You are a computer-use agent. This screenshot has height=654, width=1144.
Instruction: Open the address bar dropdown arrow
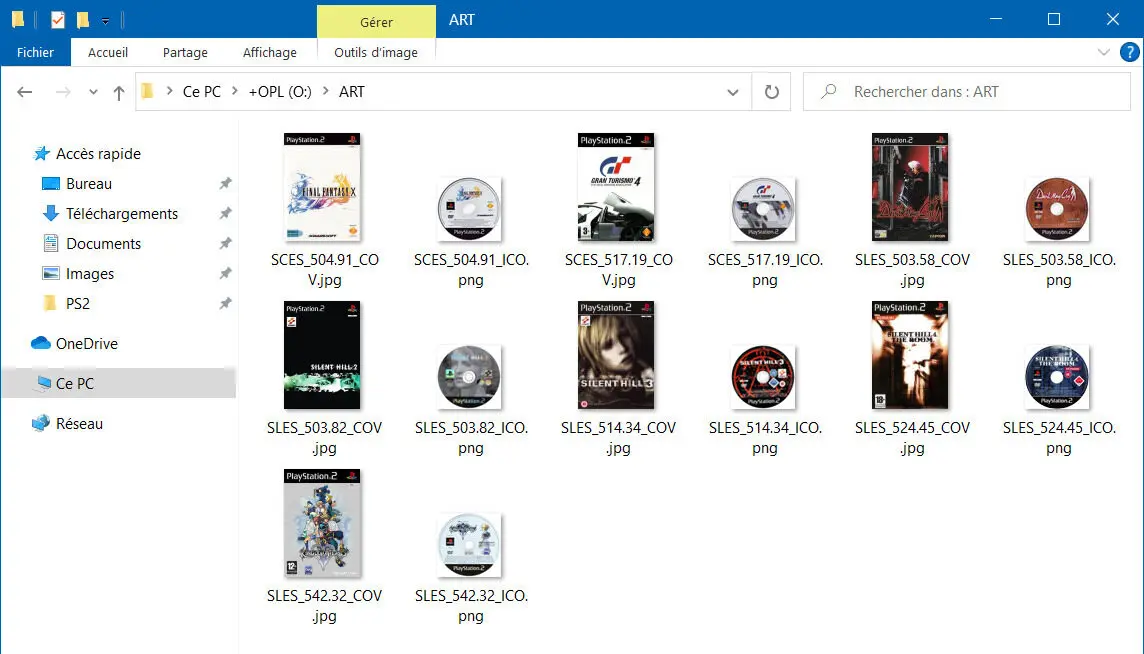pos(733,91)
